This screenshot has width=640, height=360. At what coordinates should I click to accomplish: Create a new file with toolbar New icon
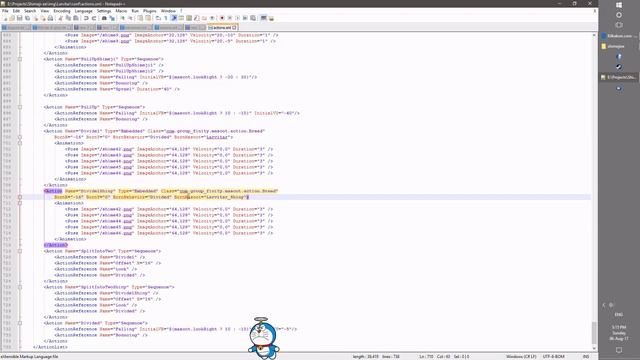tap(5, 18)
